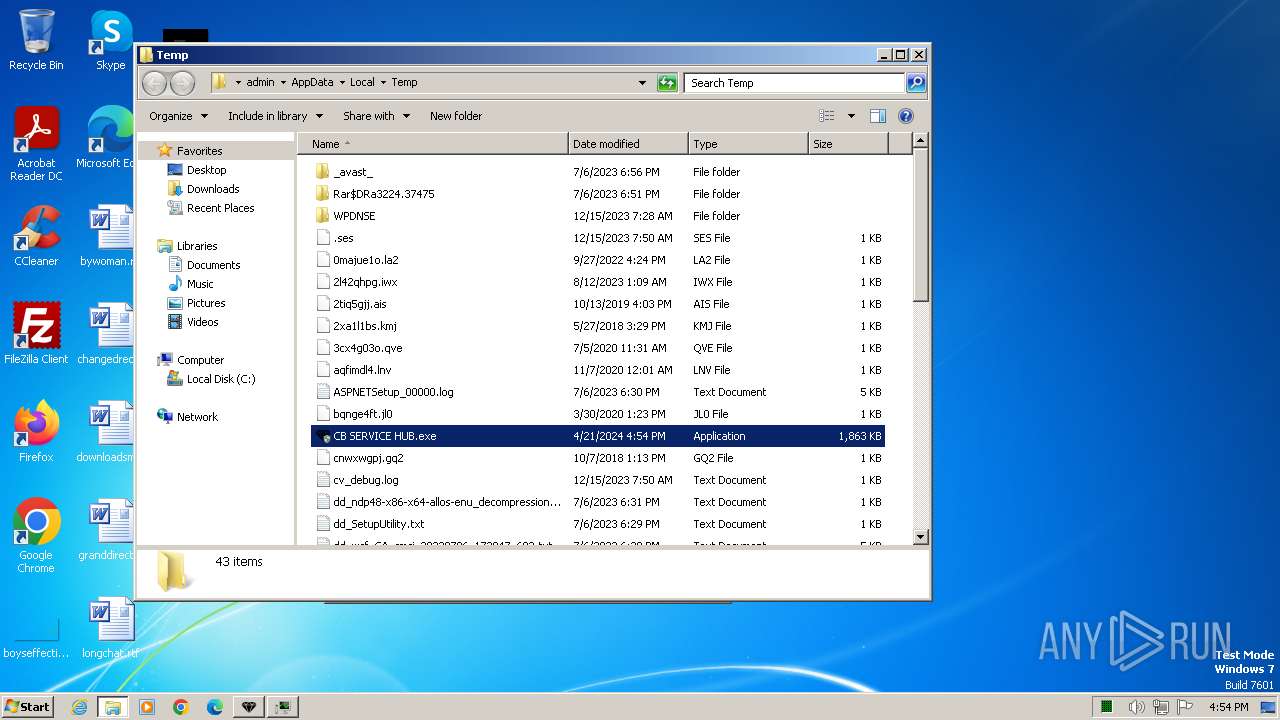This screenshot has width=1280, height=720.
Task: Launch Google Chrome from the desktop
Action: 36,536
